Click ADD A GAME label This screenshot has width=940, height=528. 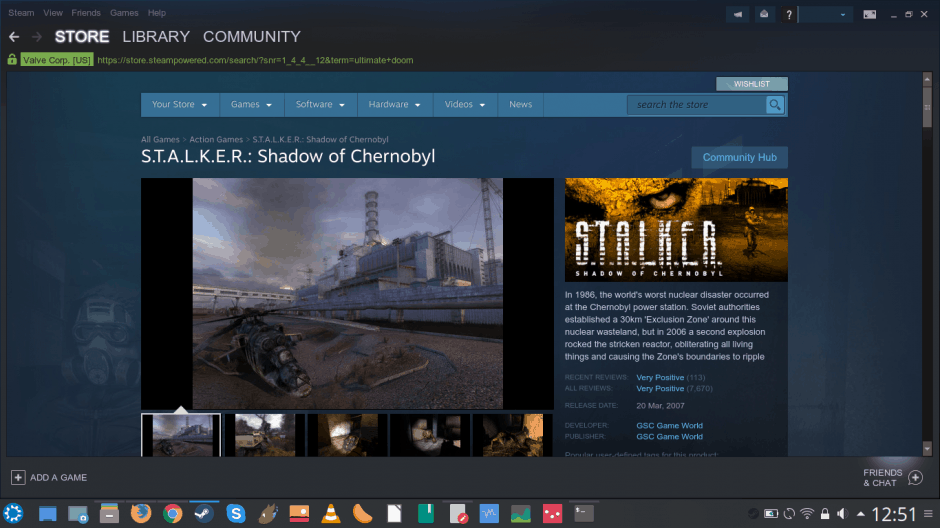point(58,478)
